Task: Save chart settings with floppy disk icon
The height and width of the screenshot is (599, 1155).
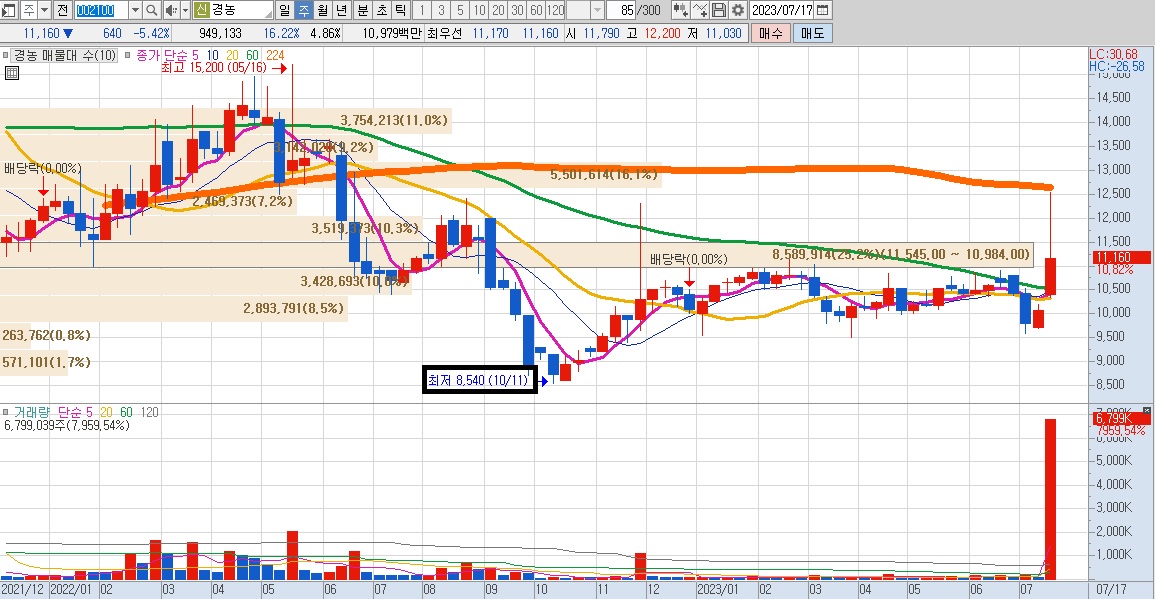Action: (x=719, y=10)
